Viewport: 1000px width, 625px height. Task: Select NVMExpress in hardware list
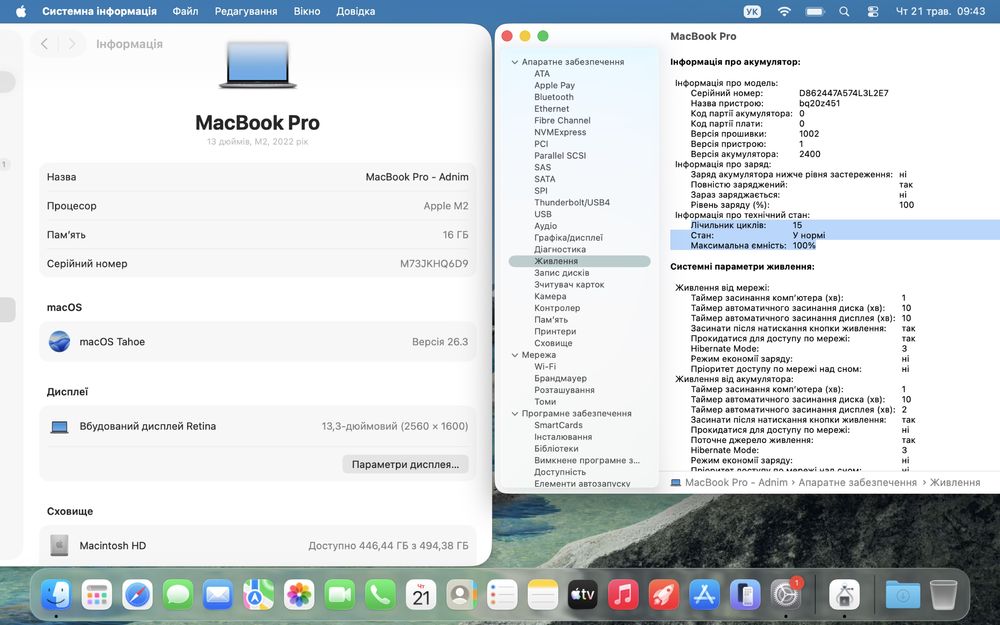[560, 132]
